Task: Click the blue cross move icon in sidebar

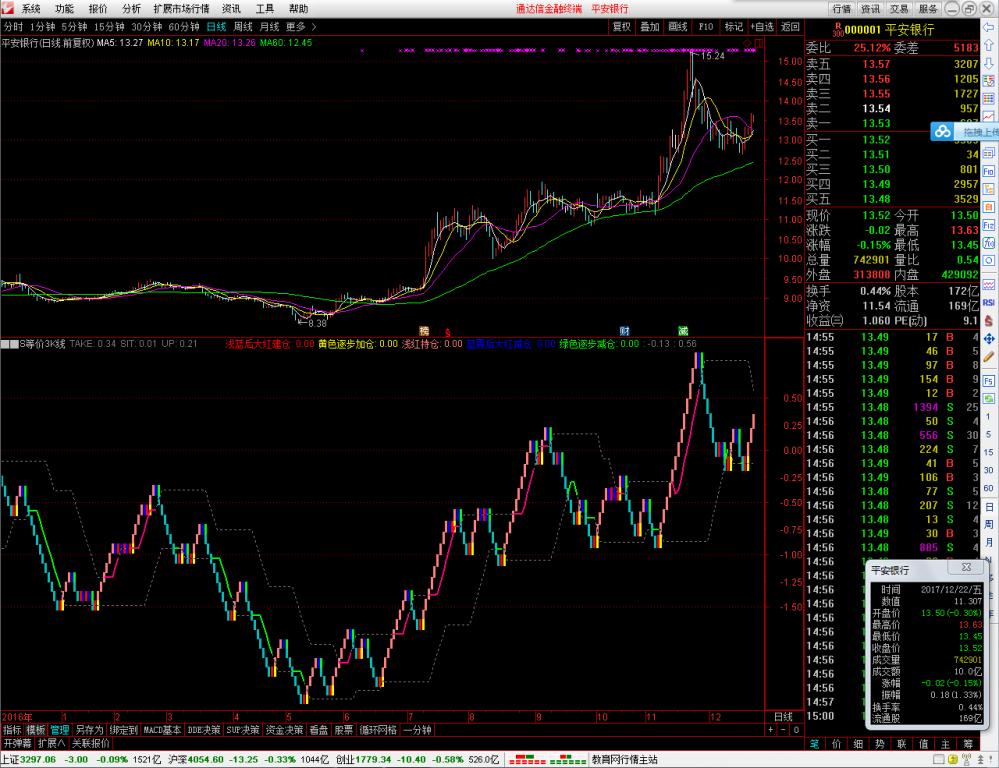Action: coord(988,338)
